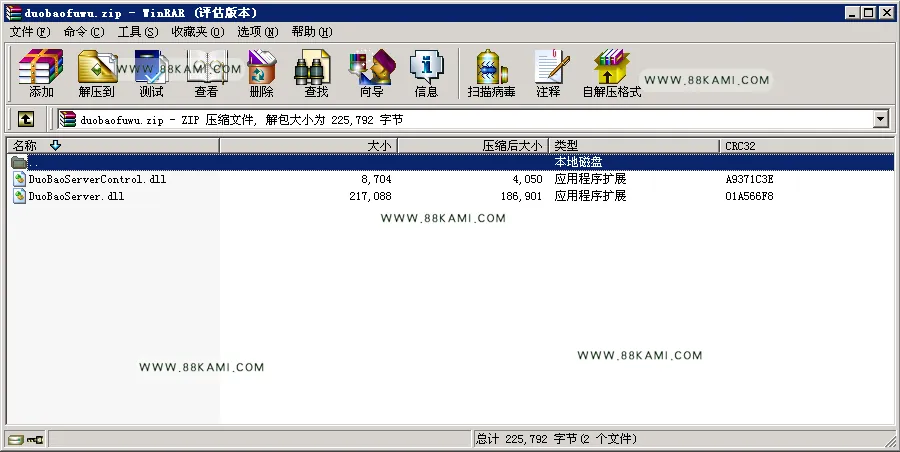This screenshot has width=900, height=452.
Task: Open the Favorites (收藏夹) menu
Action: click(x=198, y=32)
